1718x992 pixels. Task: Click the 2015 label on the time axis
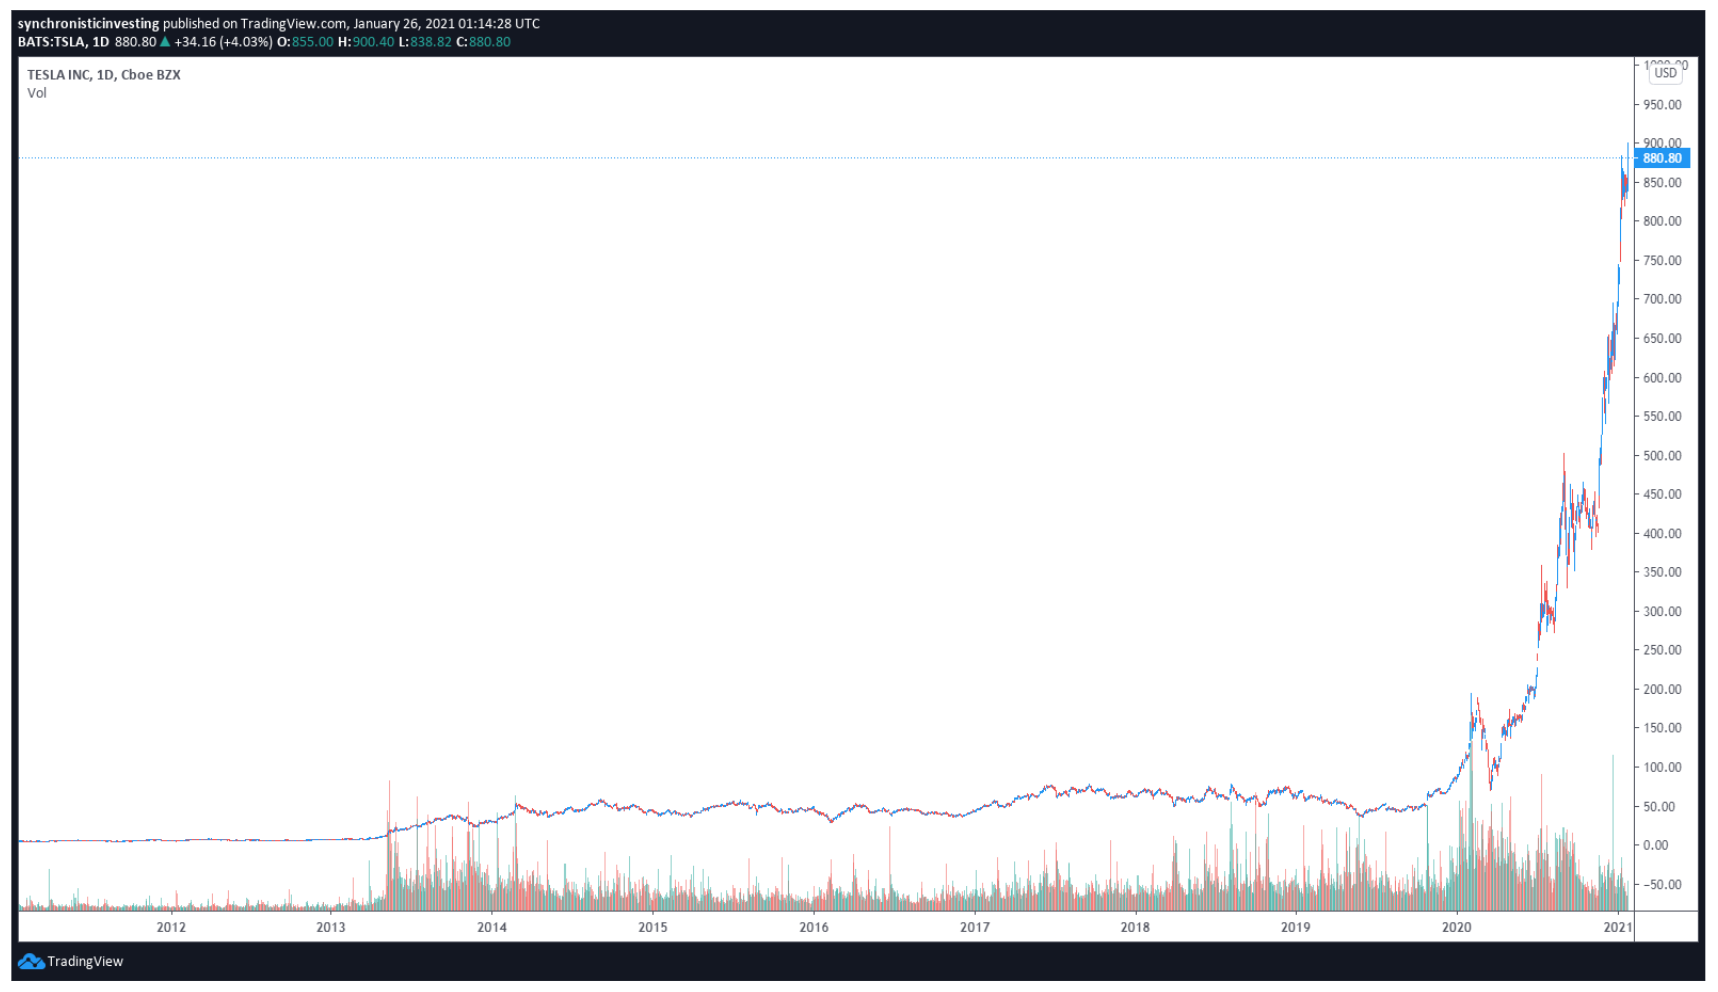point(653,927)
